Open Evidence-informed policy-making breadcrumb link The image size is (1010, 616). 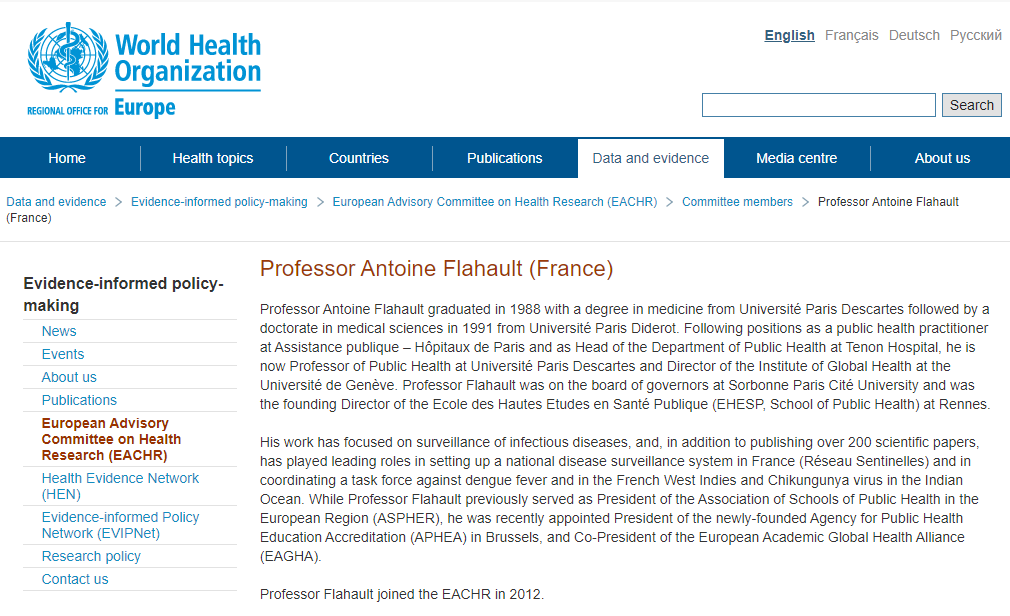(219, 202)
